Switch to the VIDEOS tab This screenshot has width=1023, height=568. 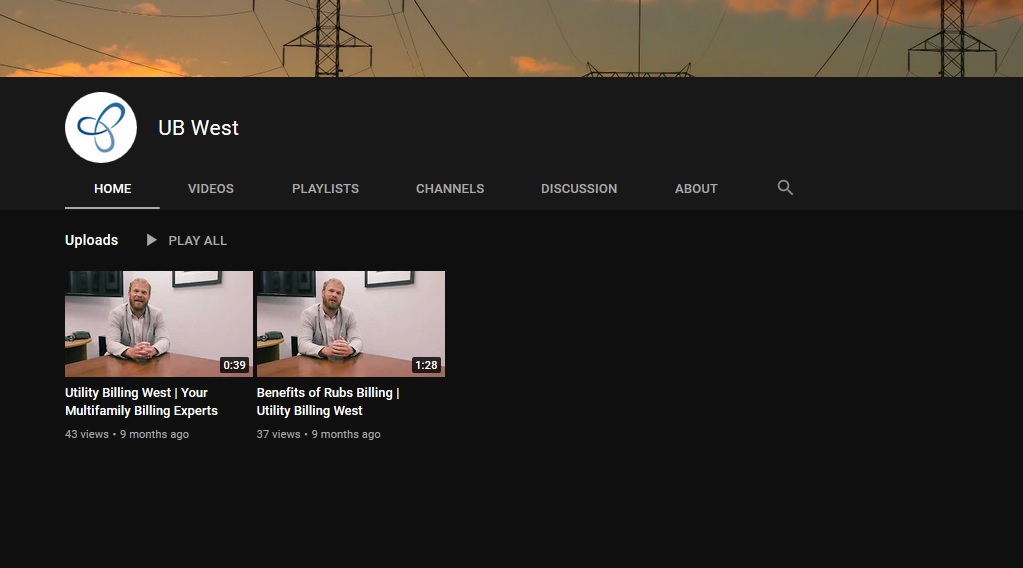click(211, 188)
